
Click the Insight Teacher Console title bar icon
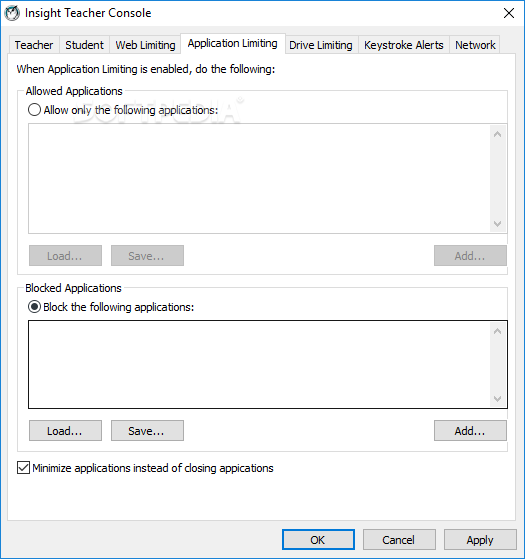(12, 13)
